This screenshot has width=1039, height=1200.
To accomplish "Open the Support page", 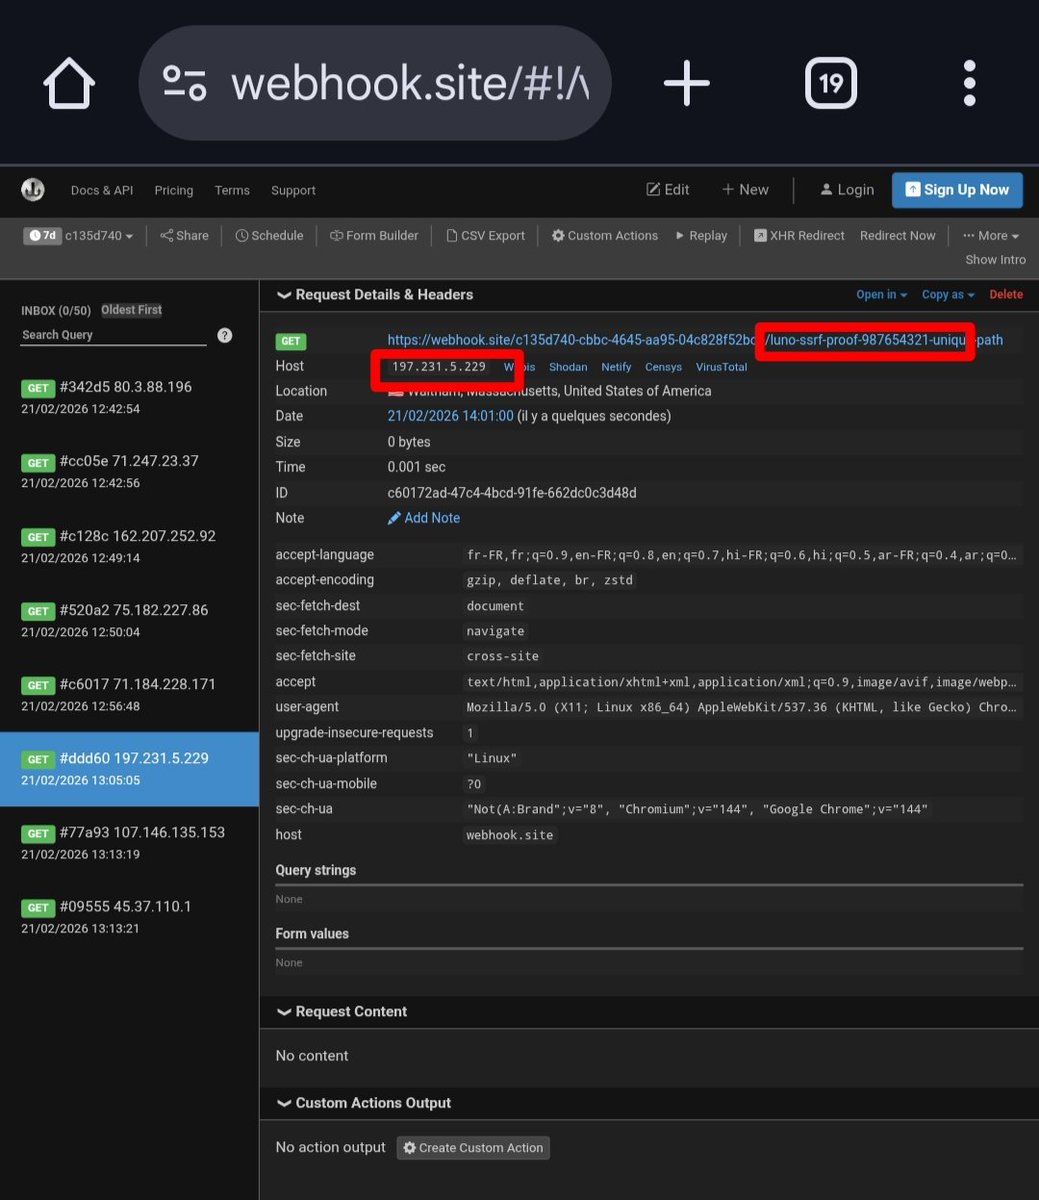I will 293,190.
